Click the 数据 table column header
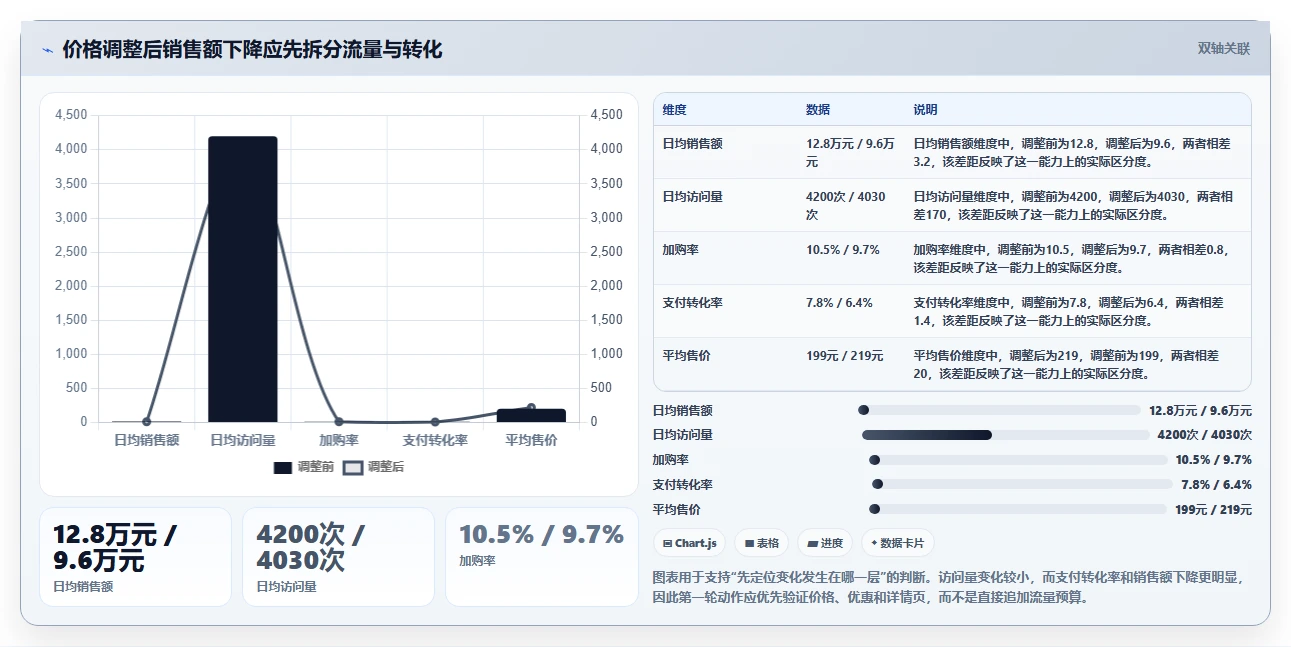Image resolution: width=1291 pixels, height=647 pixels. coord(818,110)
